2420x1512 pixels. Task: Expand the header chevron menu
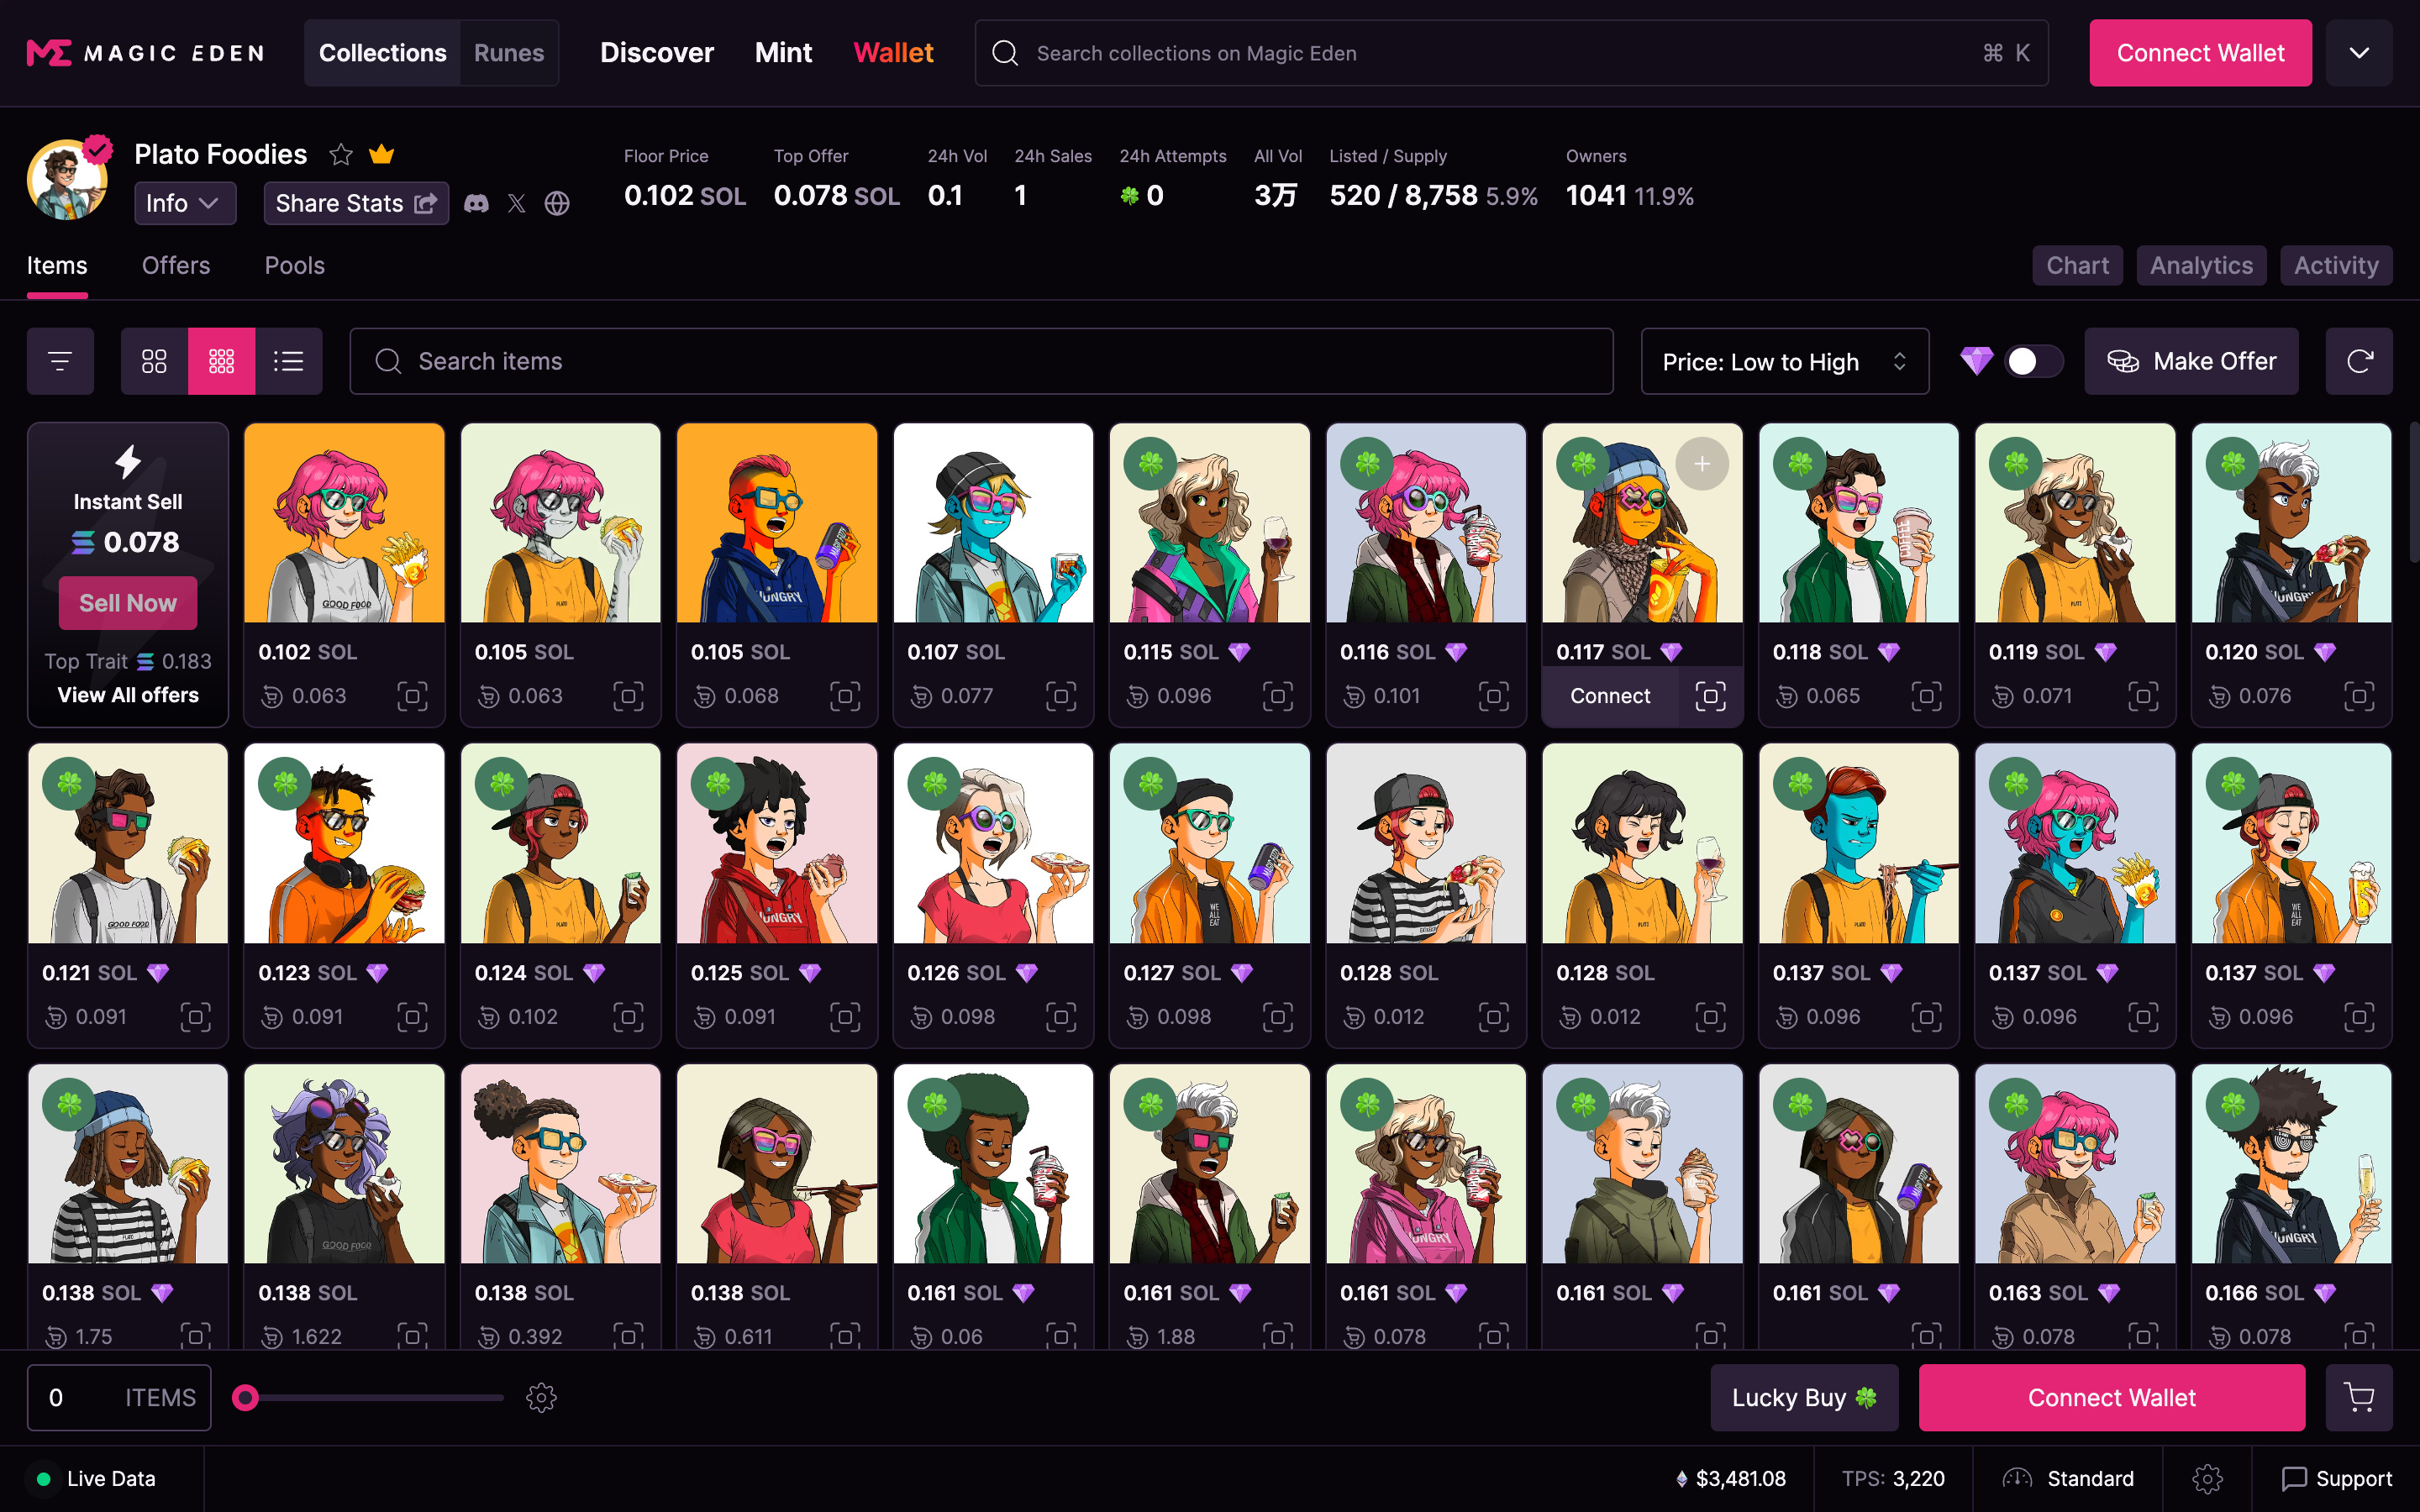click(2358, 53)
